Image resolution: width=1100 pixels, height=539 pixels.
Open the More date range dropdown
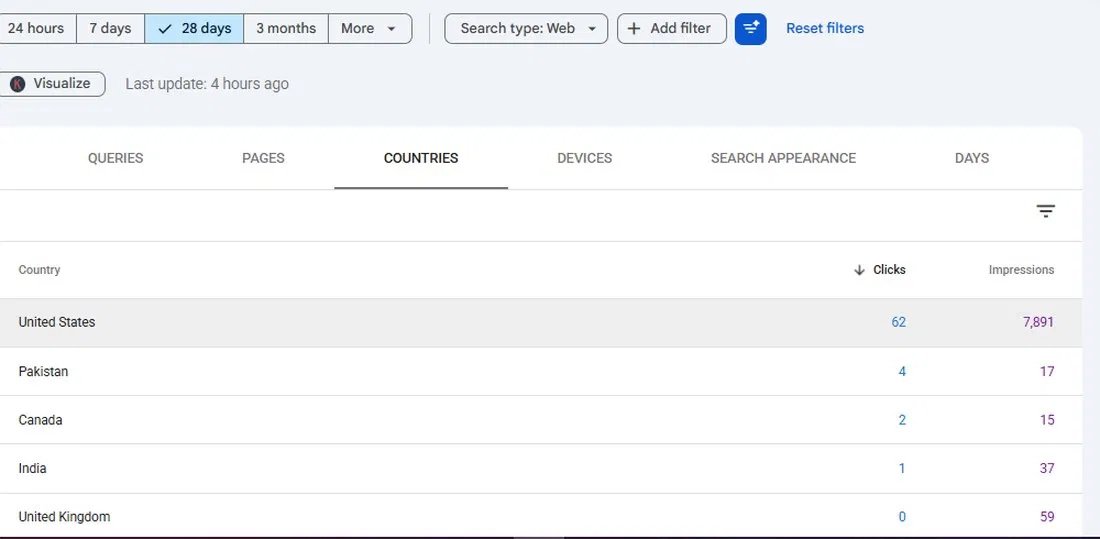tap(370, 28)
